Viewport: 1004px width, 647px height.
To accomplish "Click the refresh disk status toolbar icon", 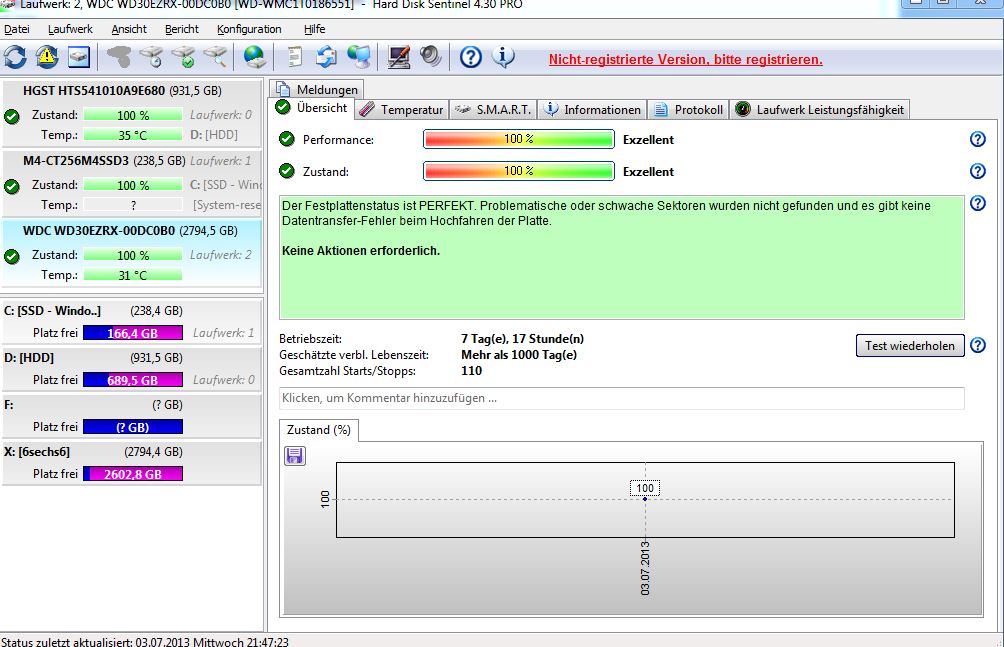I will [15, 57].
